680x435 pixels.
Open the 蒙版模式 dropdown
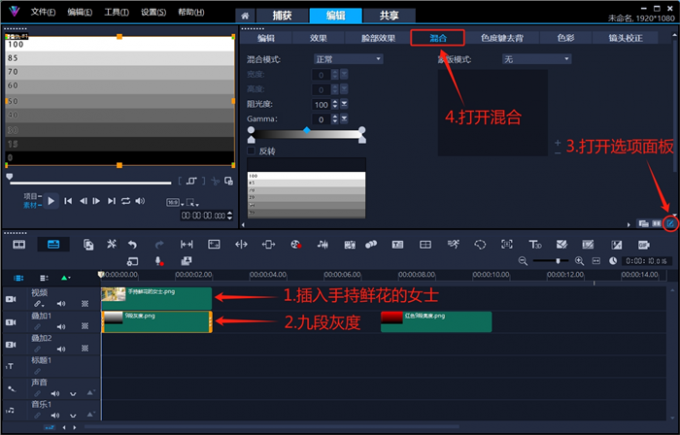[x=536, y=59]
